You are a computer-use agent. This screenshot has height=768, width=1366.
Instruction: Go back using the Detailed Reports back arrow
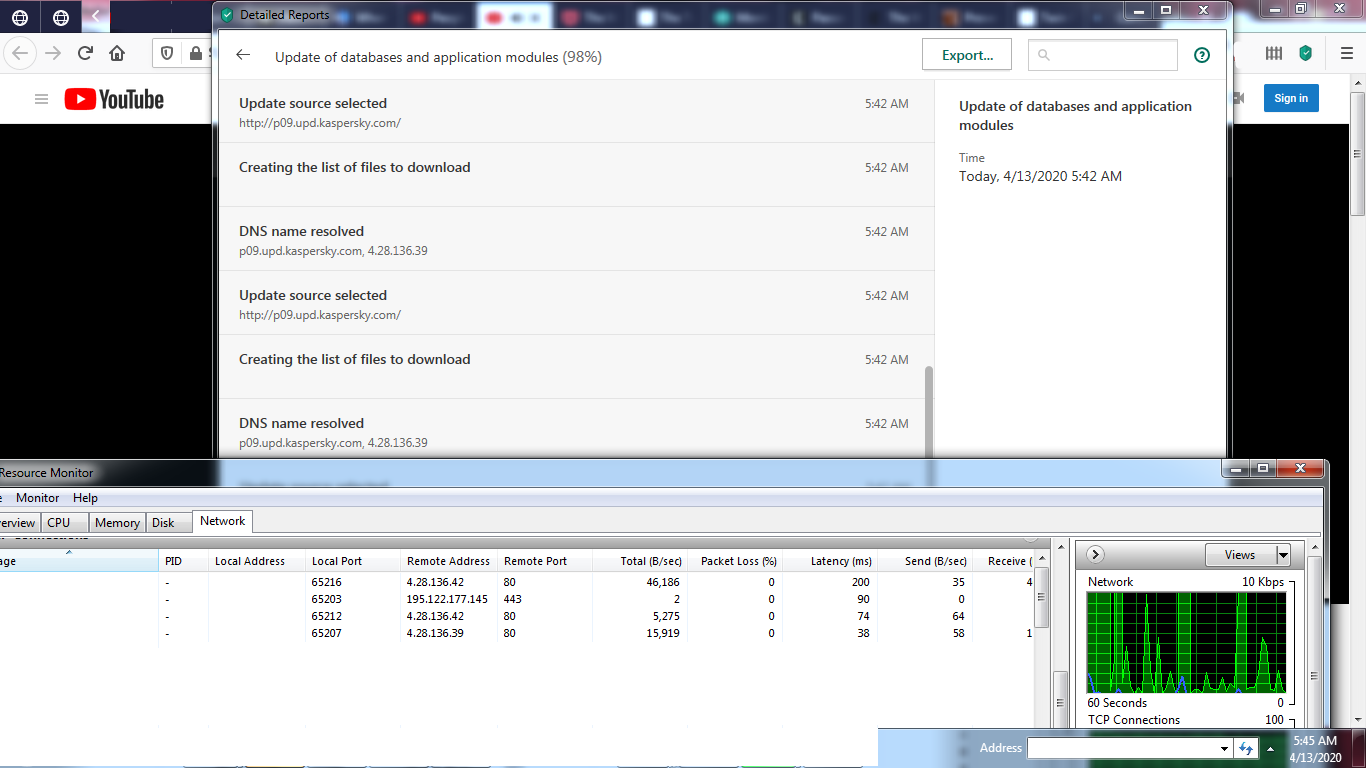(243, 55)
